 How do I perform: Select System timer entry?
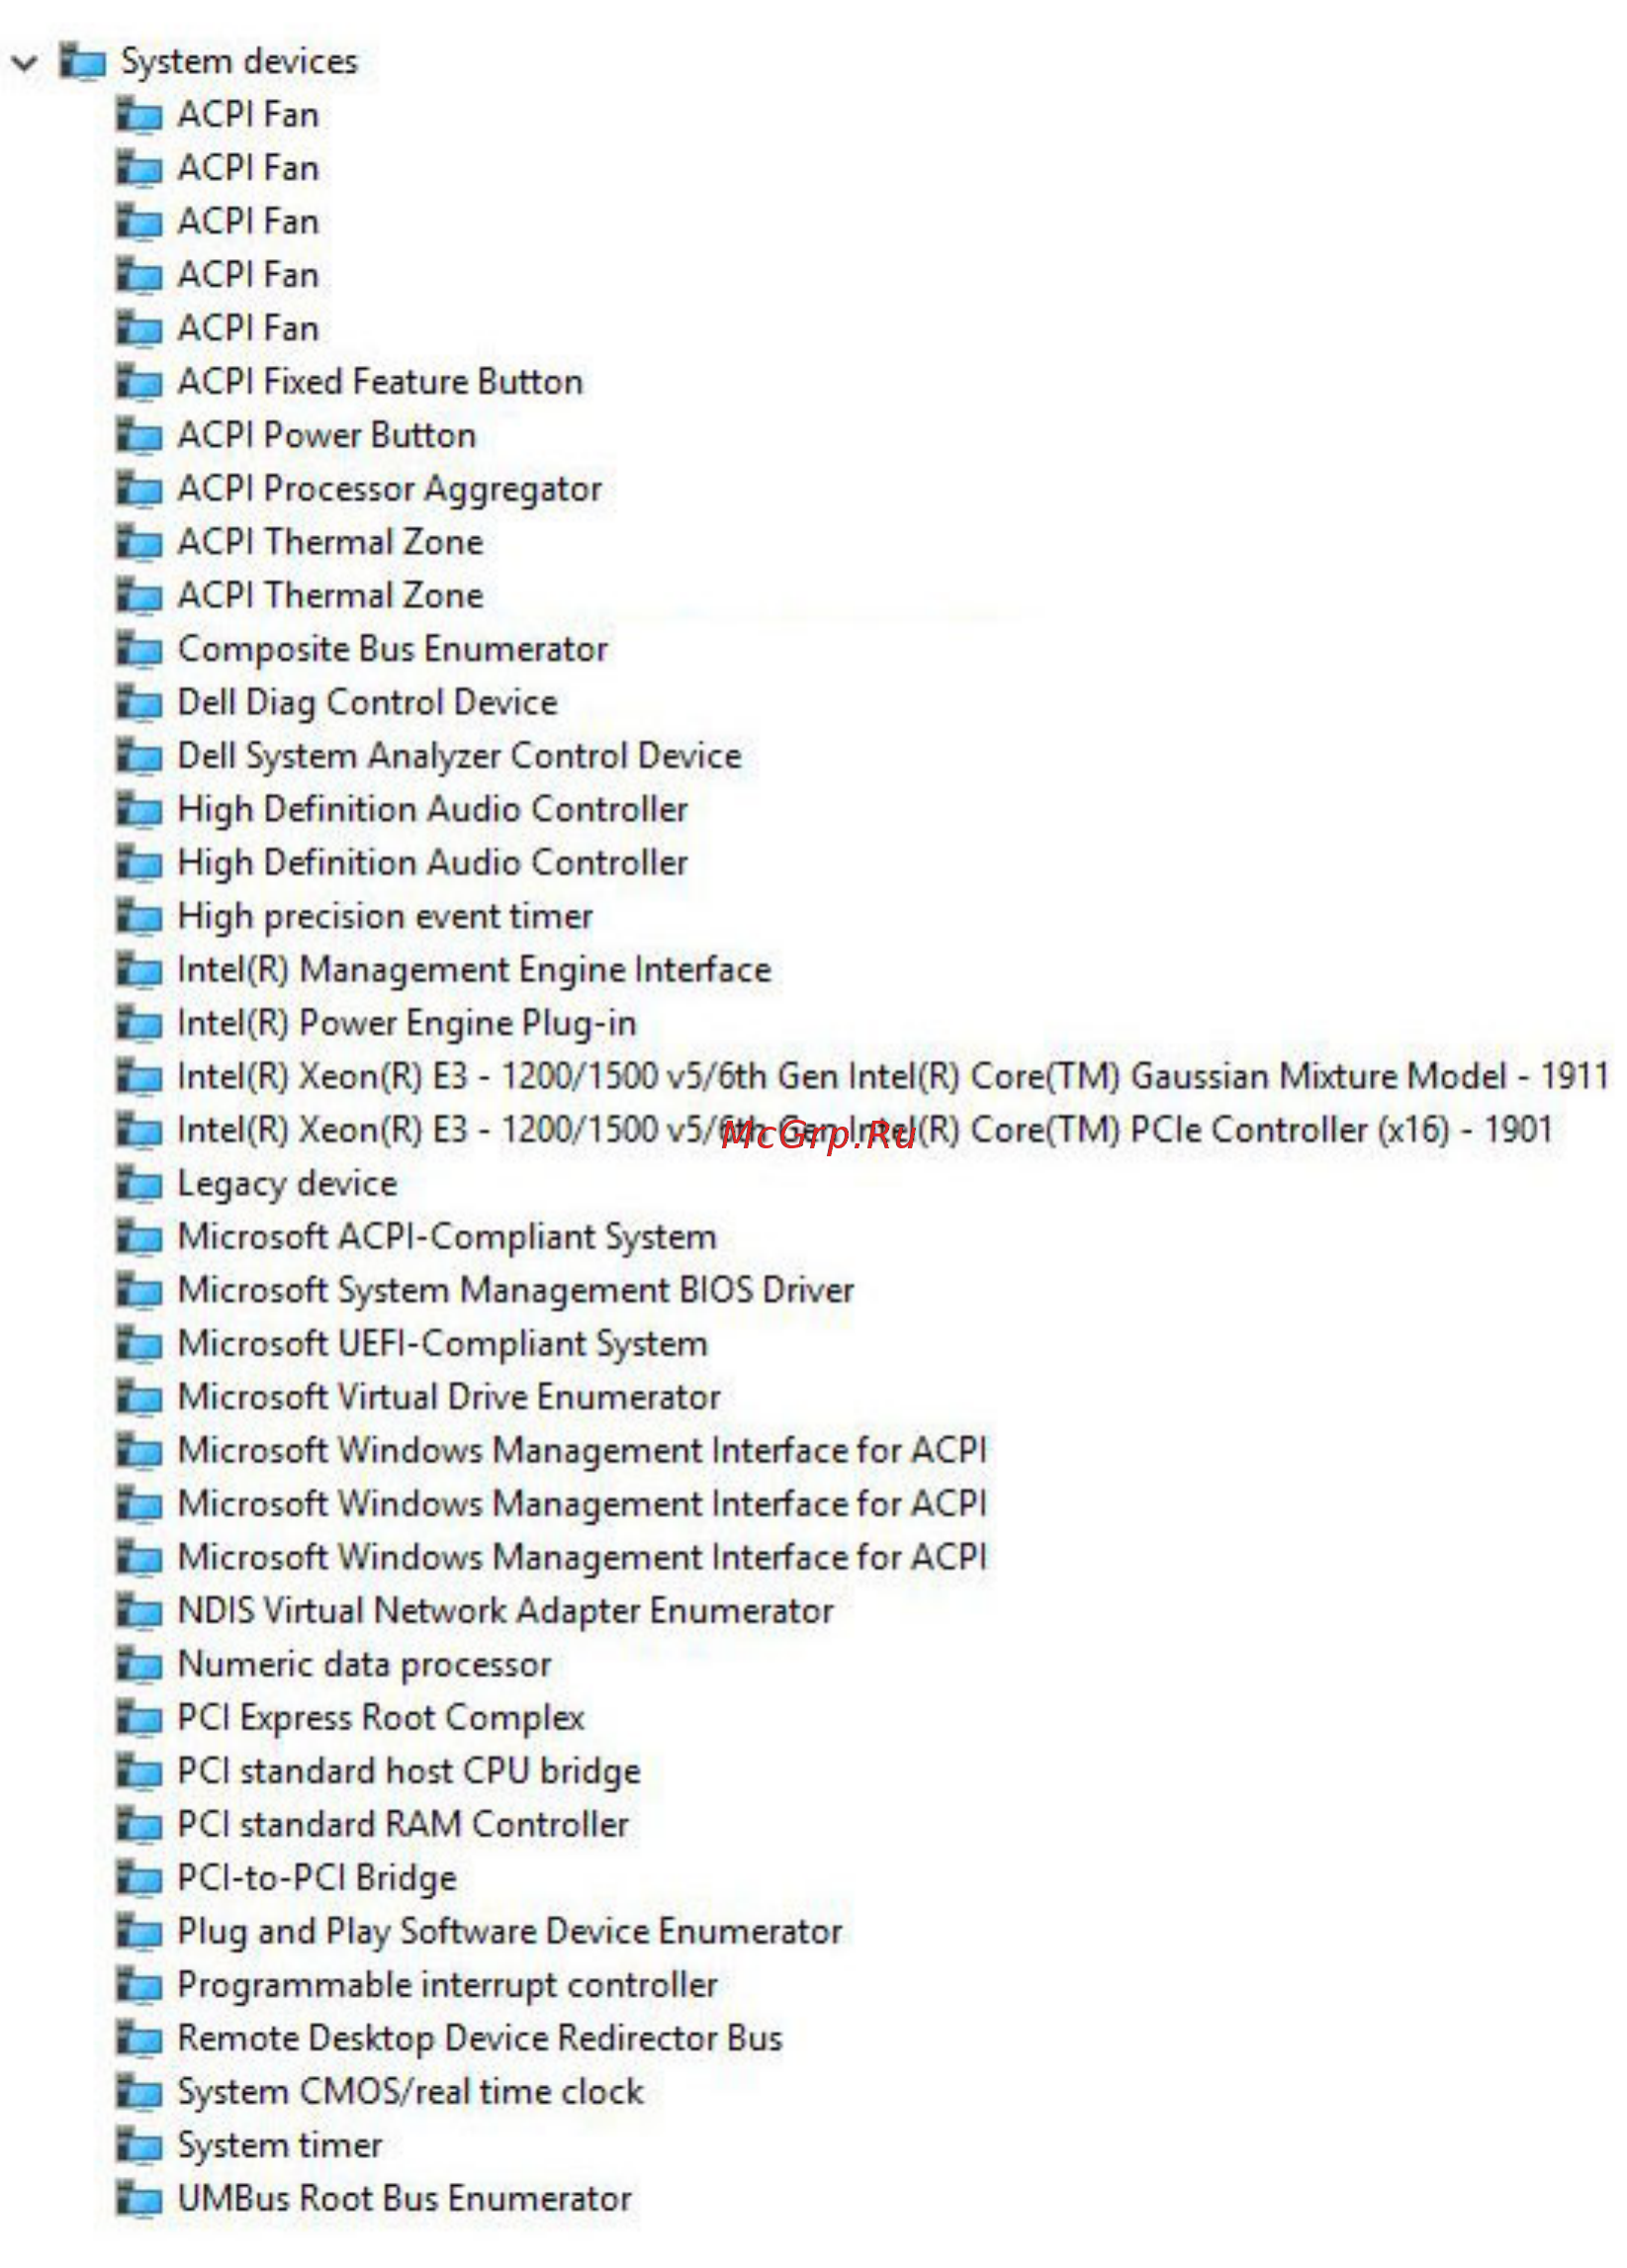280,2145
